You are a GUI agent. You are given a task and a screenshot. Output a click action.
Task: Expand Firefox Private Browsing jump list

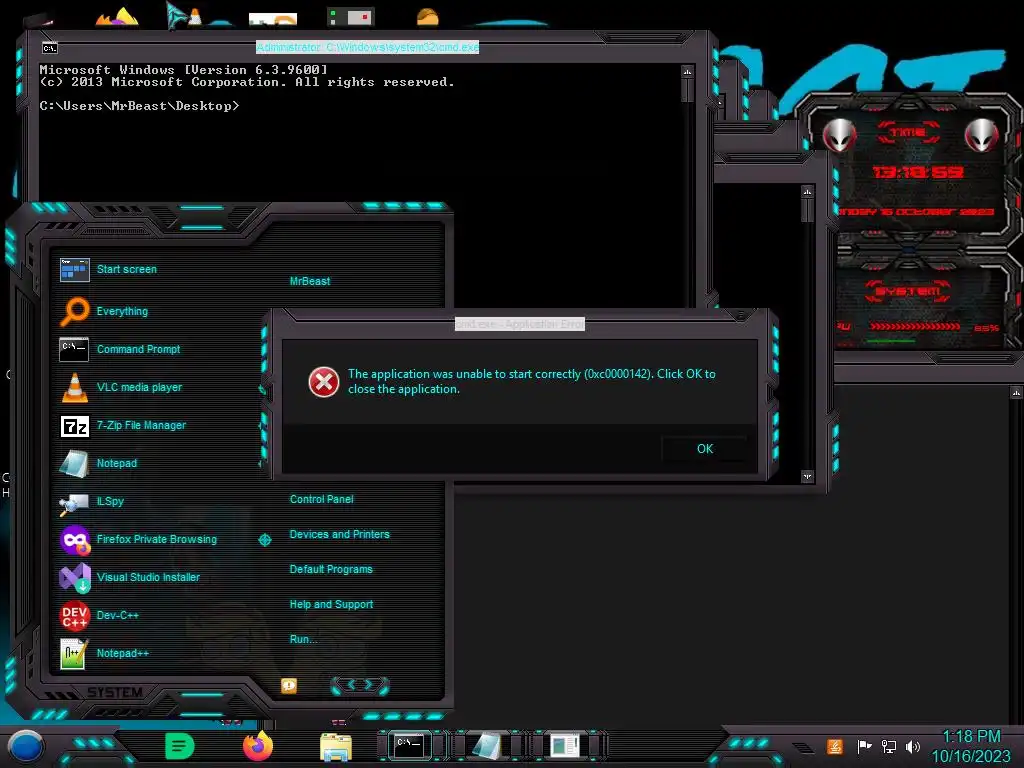[x=264, y=539]
